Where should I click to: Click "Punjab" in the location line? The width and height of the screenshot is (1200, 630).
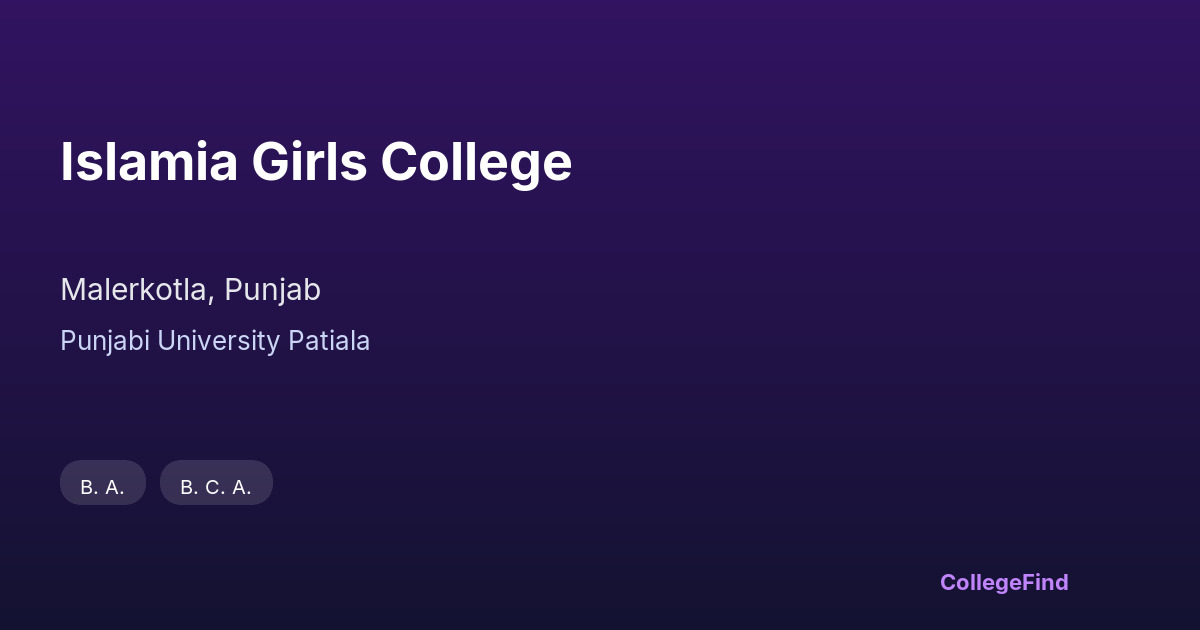[x=272, y=290]
